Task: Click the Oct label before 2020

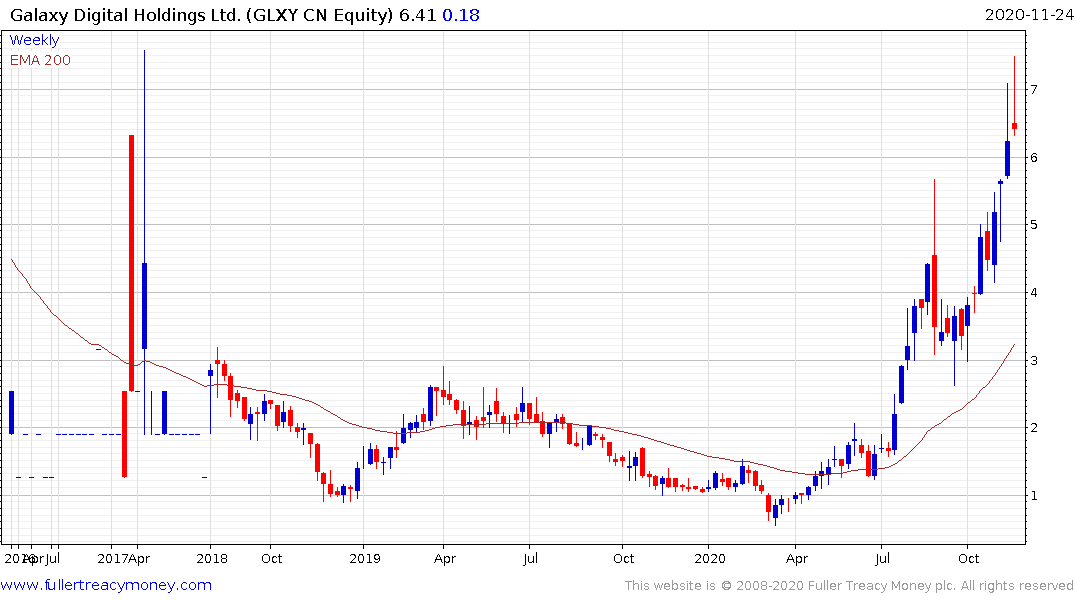Action: point(623,558)
